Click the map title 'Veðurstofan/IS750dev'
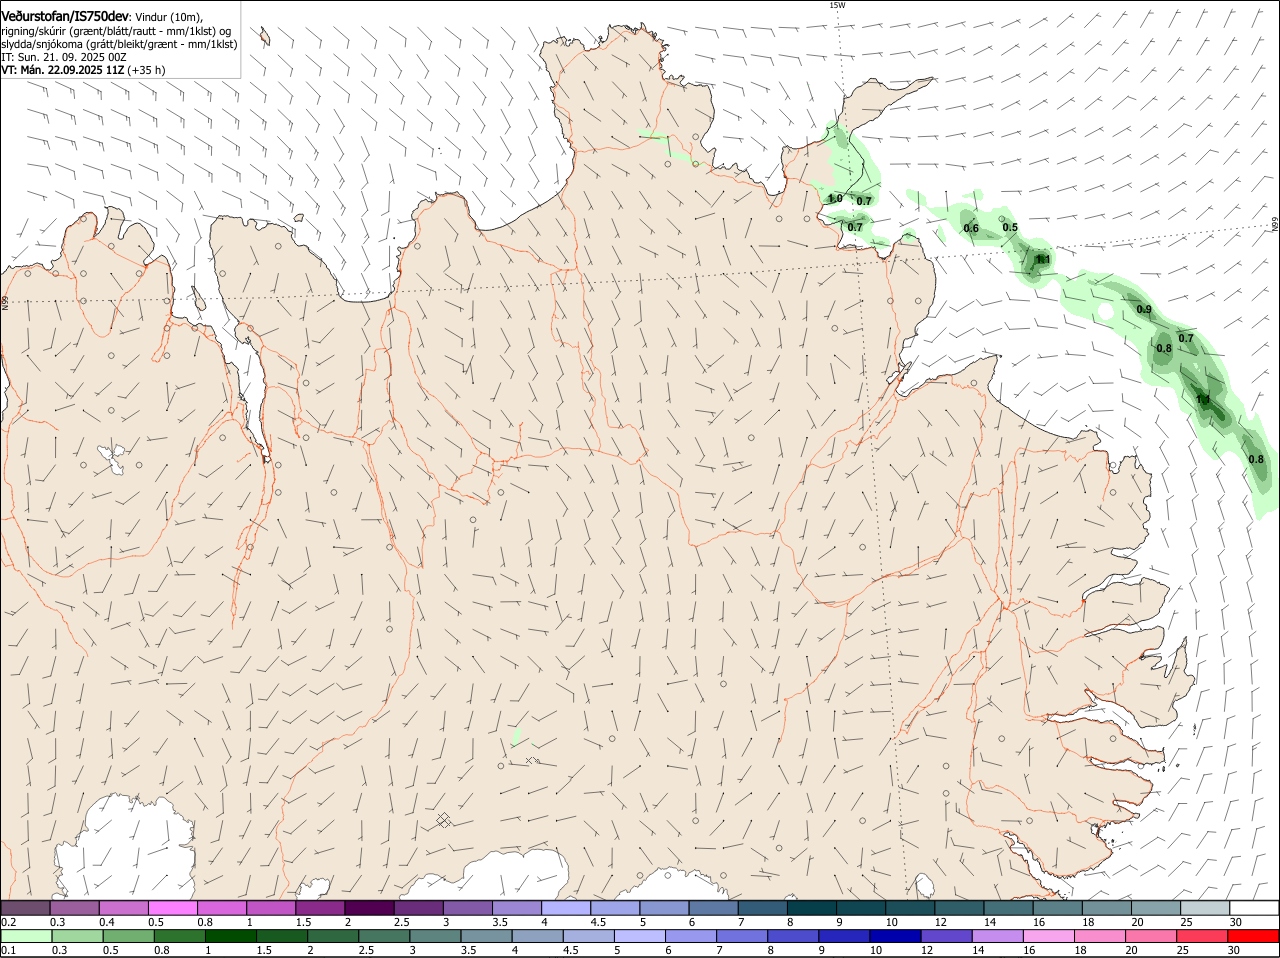The image size is (1280, 958). [x=65, y=16]
